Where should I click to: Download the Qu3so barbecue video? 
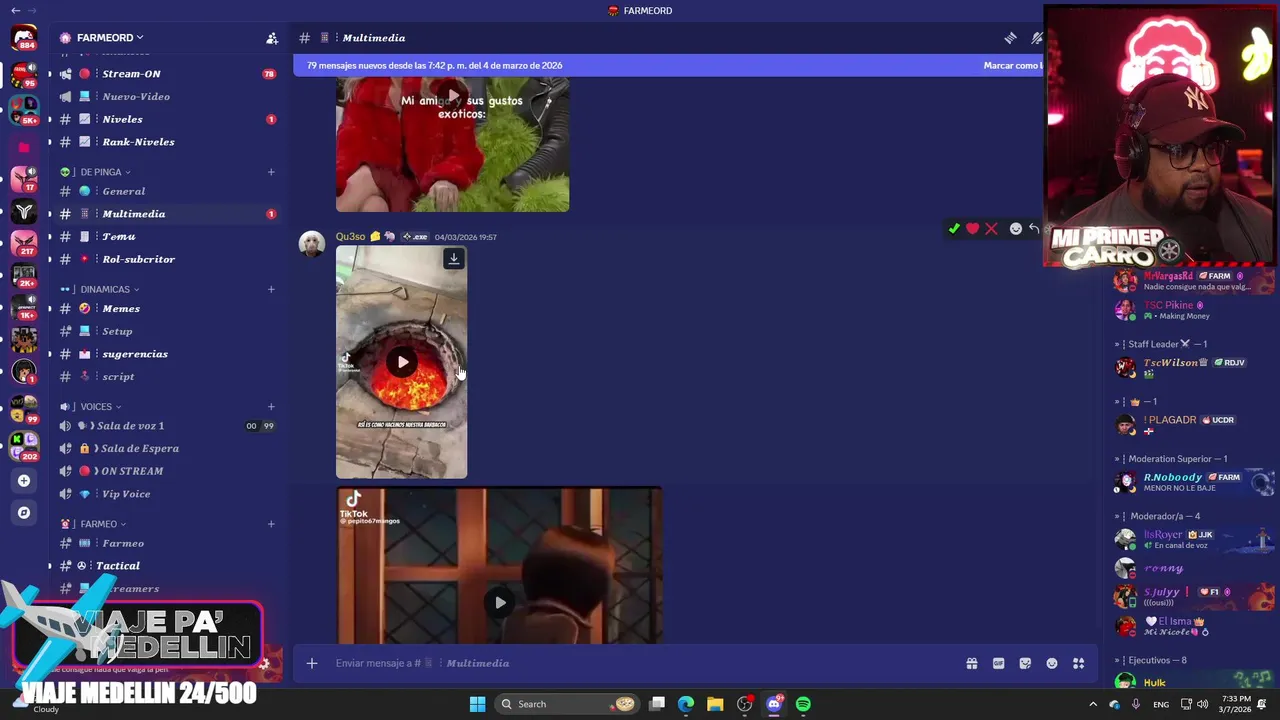pyautogui.click(x=453, y=259)
